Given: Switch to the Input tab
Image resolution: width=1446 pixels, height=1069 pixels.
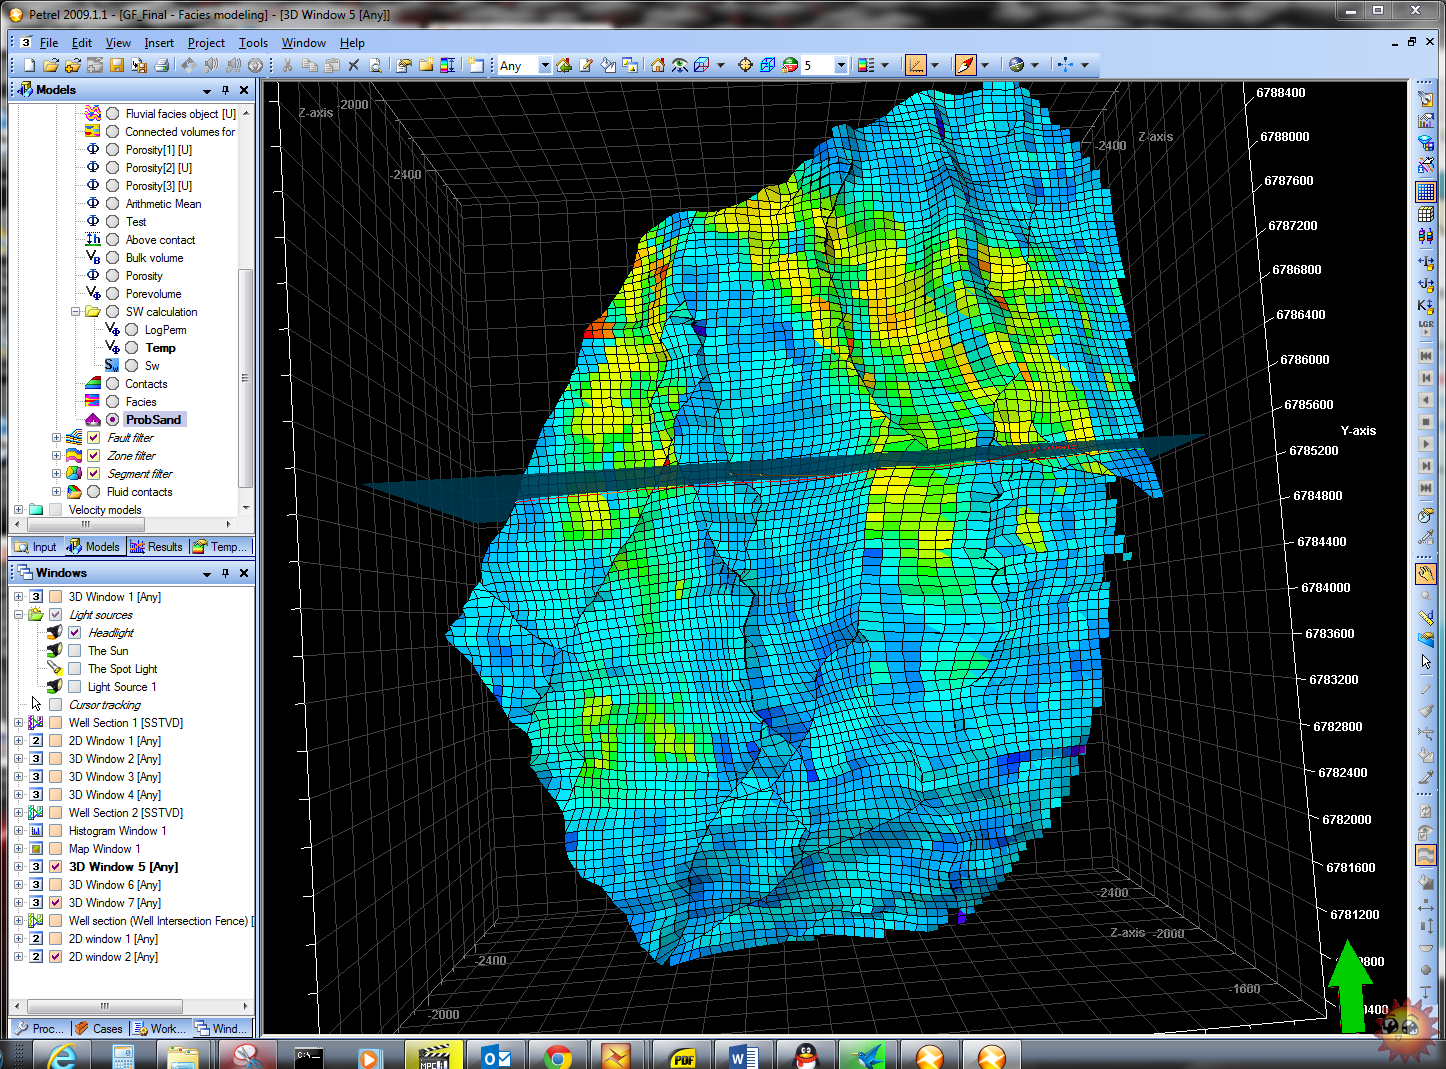Looking at the screenshot, I should tap(36, 547).
